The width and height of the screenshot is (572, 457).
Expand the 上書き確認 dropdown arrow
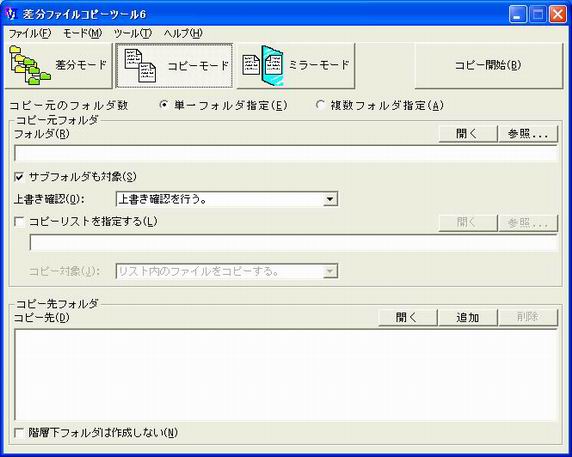(330, 199)
